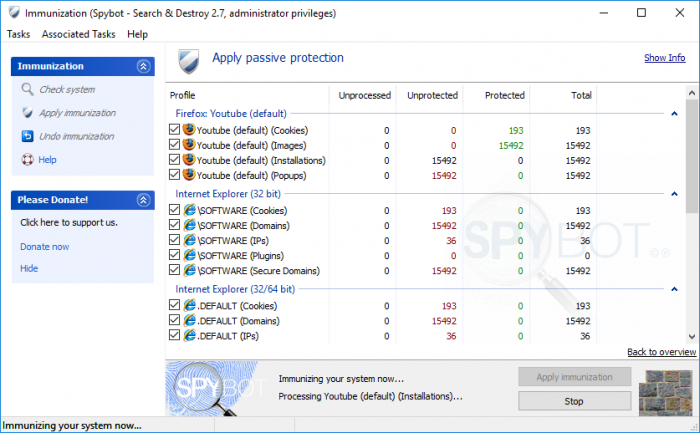Click the vertical scrollbar down arrow

pyautogui.click(x=692, y=337)
